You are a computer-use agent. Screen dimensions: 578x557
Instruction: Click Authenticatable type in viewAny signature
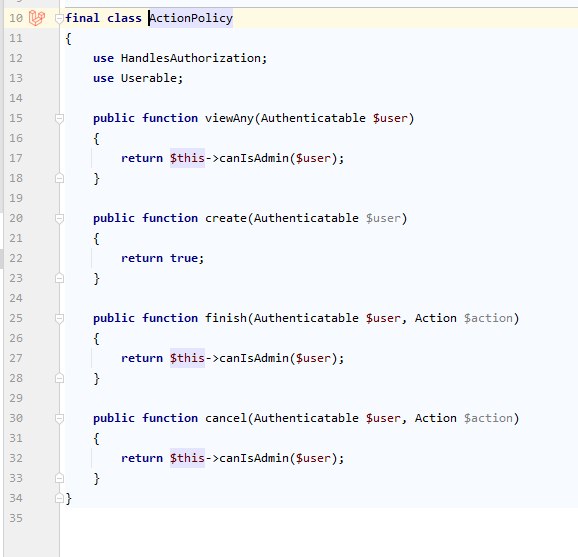pos(313,118)
